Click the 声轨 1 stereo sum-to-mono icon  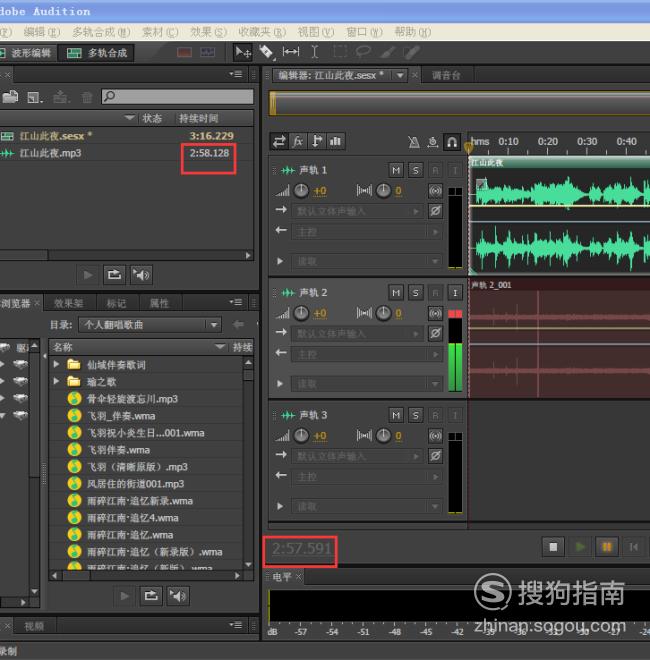pos(435,191)
